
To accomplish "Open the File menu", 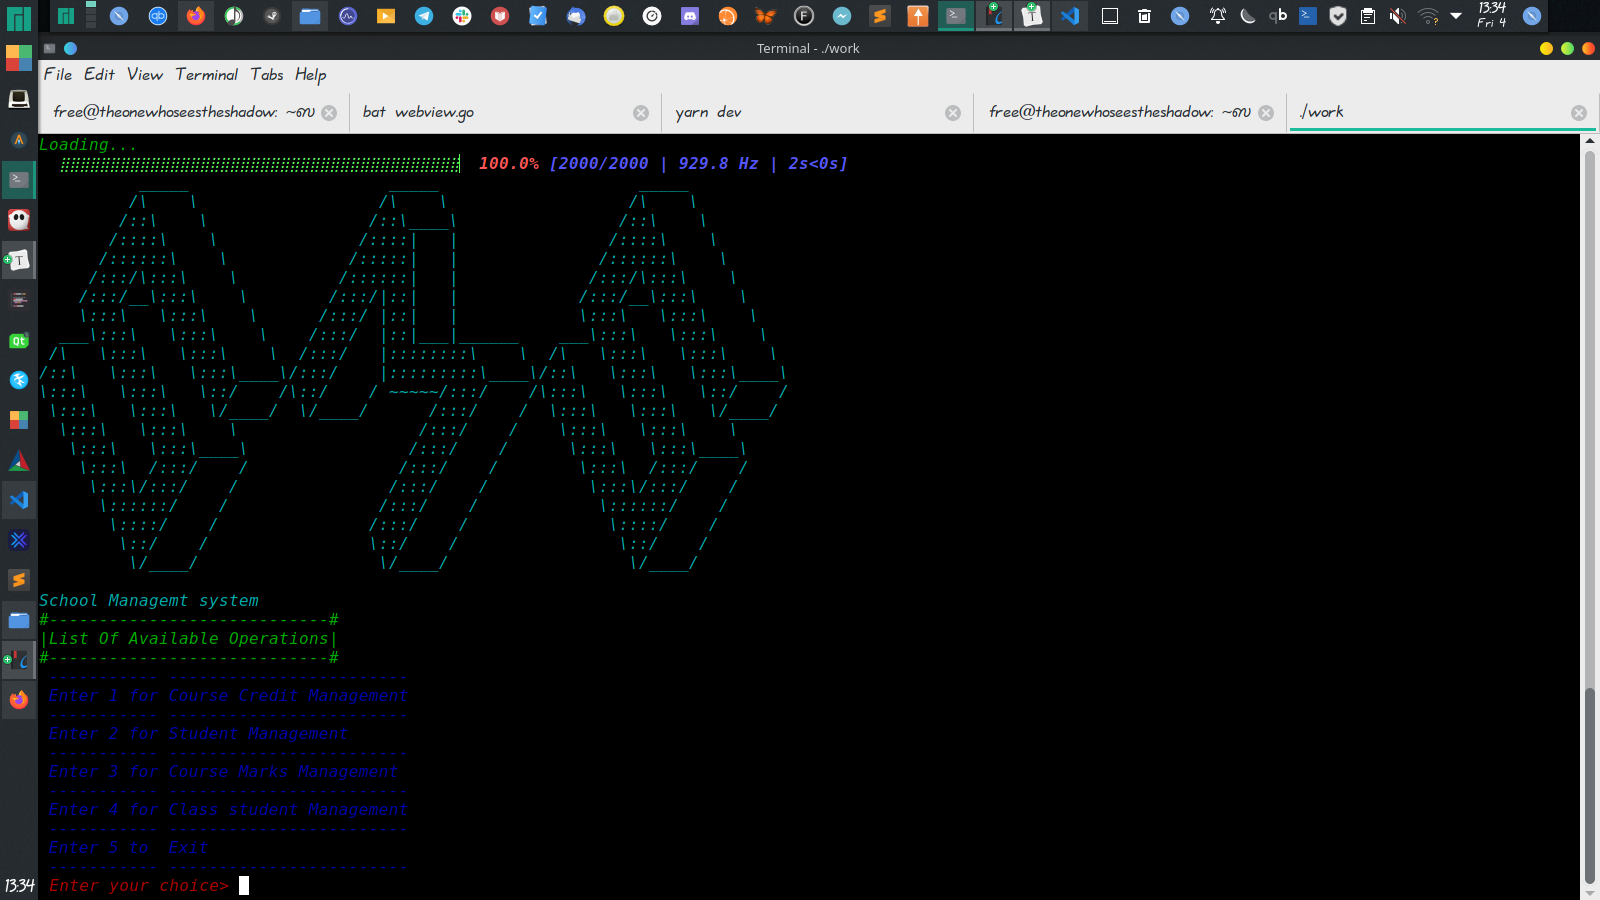I will (57, 75).
